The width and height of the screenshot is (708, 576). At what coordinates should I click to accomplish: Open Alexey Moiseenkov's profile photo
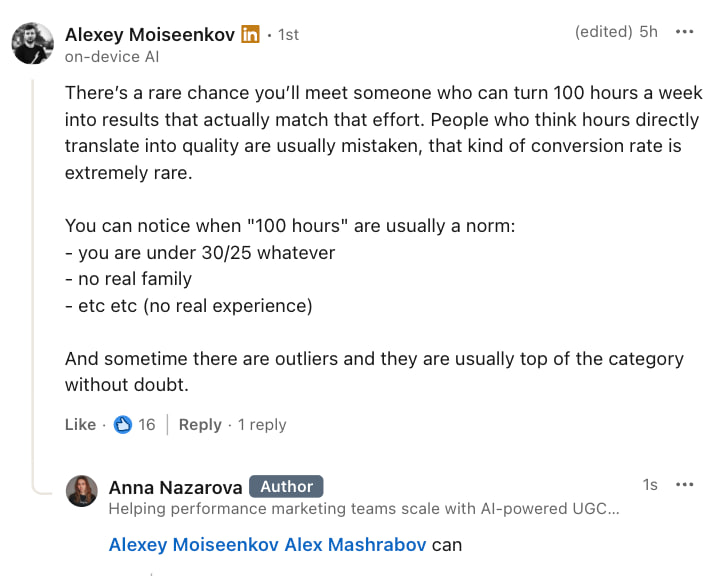coord(32,43)
